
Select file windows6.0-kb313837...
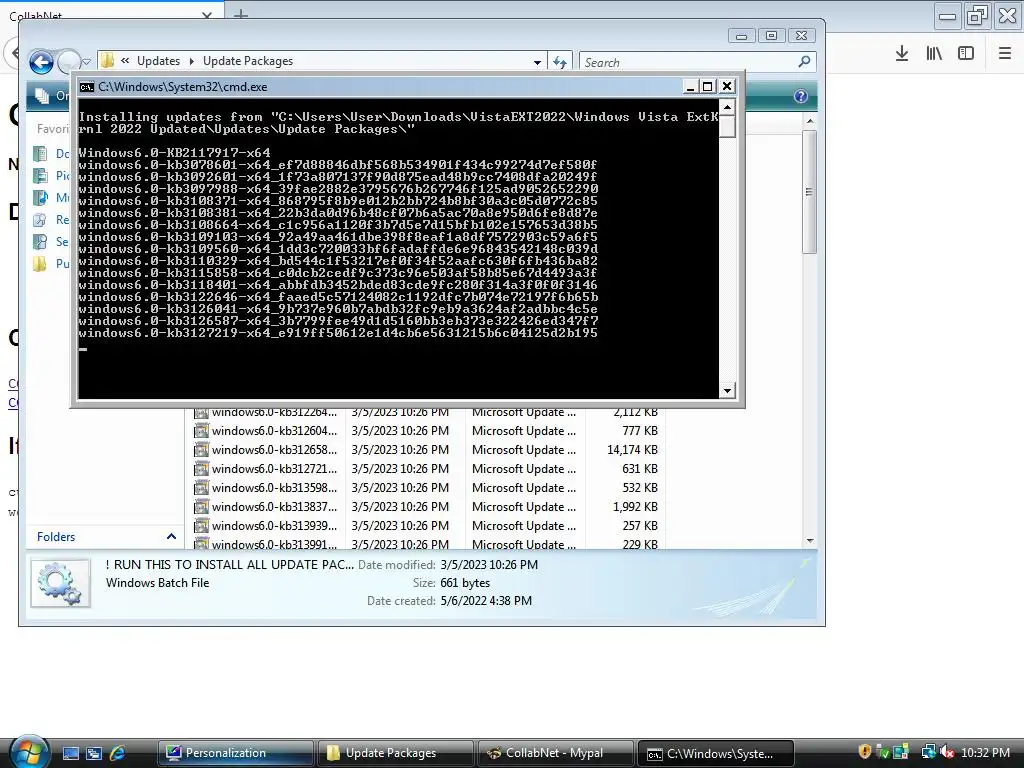pyautogui.click(x=274, y=507)
